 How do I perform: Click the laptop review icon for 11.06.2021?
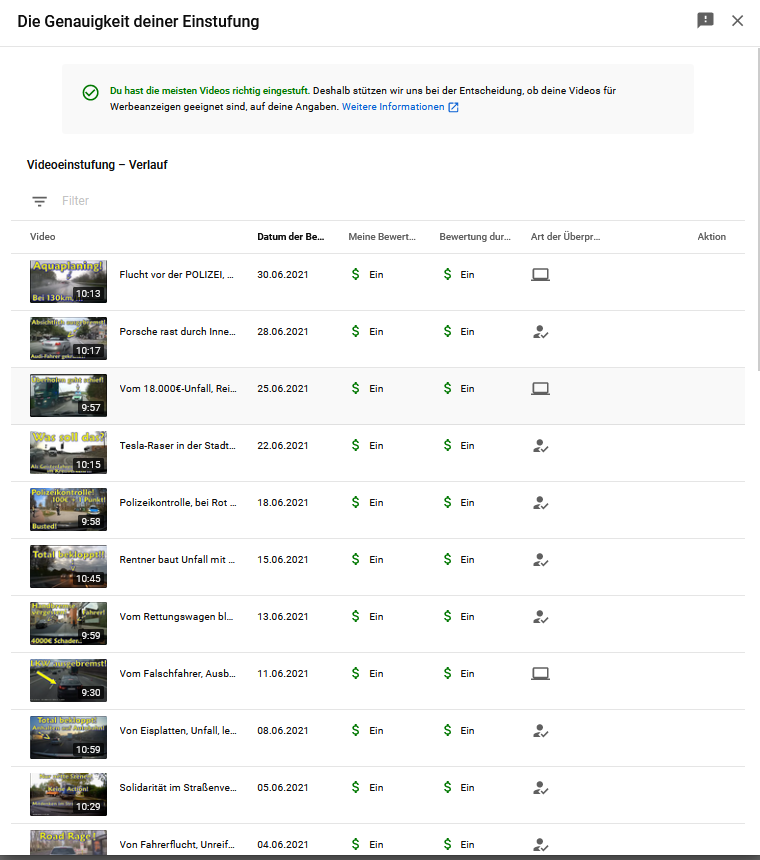540,674
